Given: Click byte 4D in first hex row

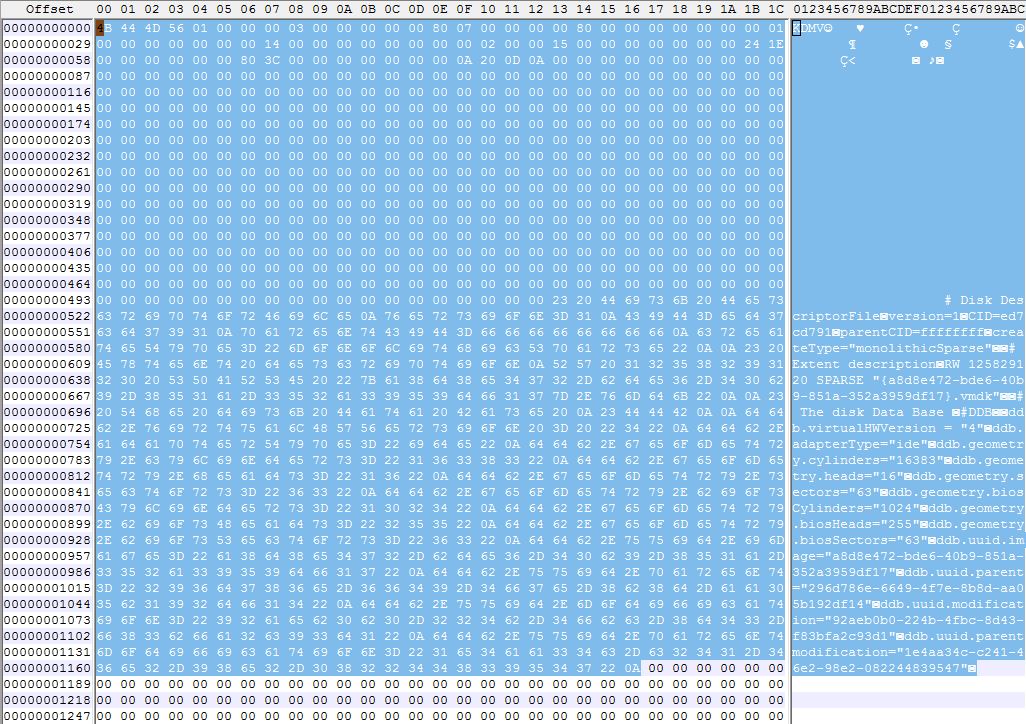Looking at the screenshot, I should click(x=152, y=28).
